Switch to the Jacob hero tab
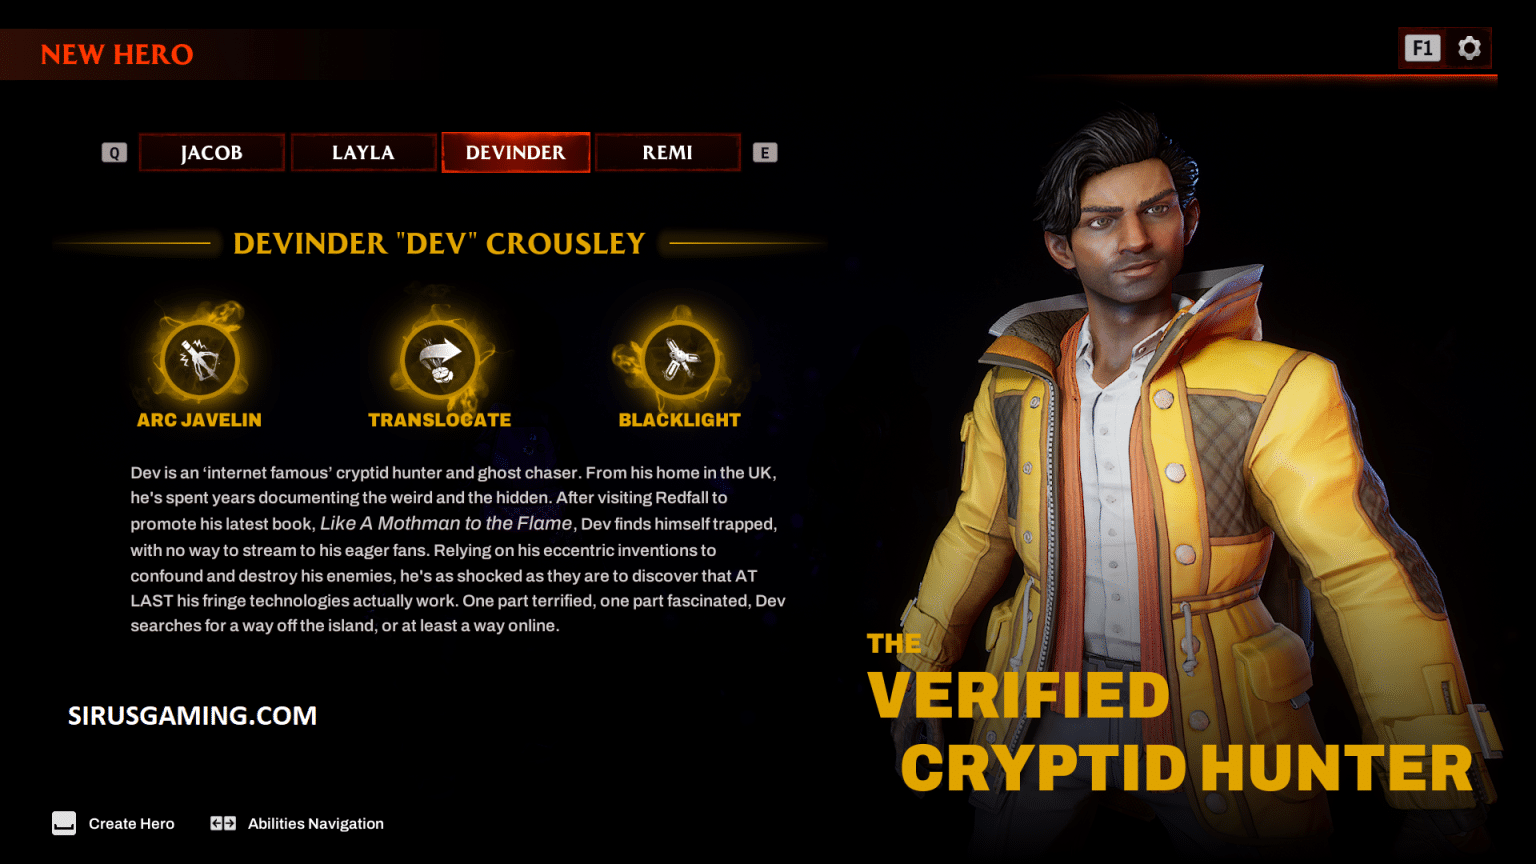 pyautogui.click(x=212, y=153)
